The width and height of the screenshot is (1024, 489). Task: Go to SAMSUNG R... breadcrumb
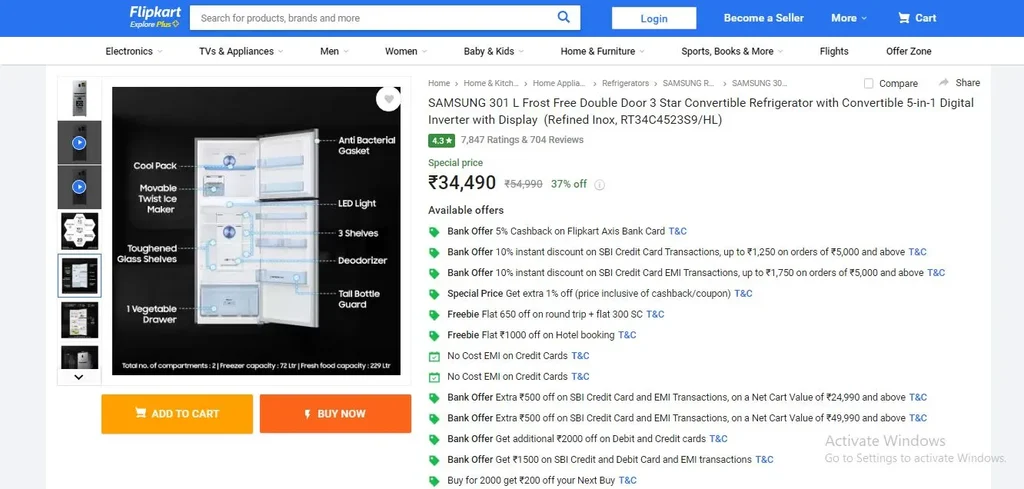pyautogui.click(x=688, y=83)
